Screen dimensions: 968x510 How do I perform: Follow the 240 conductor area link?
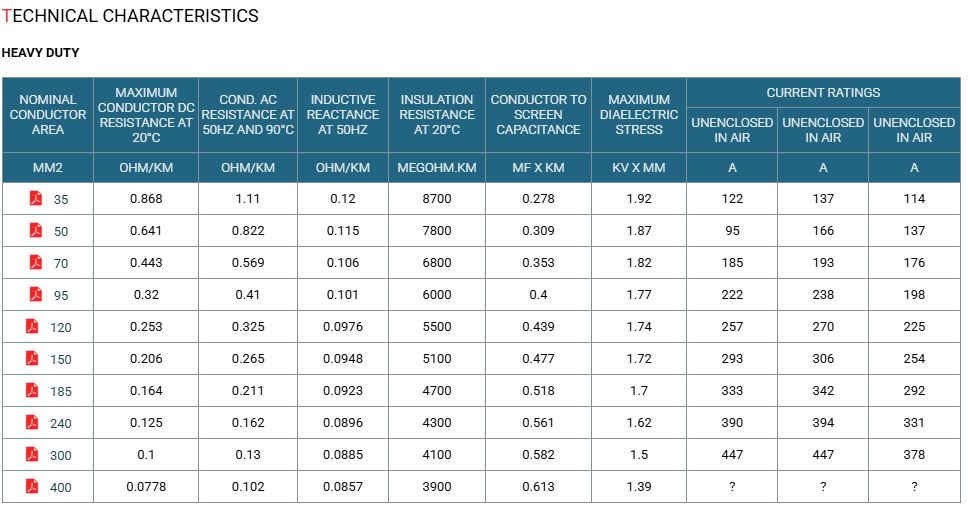(x=60, y=424)
